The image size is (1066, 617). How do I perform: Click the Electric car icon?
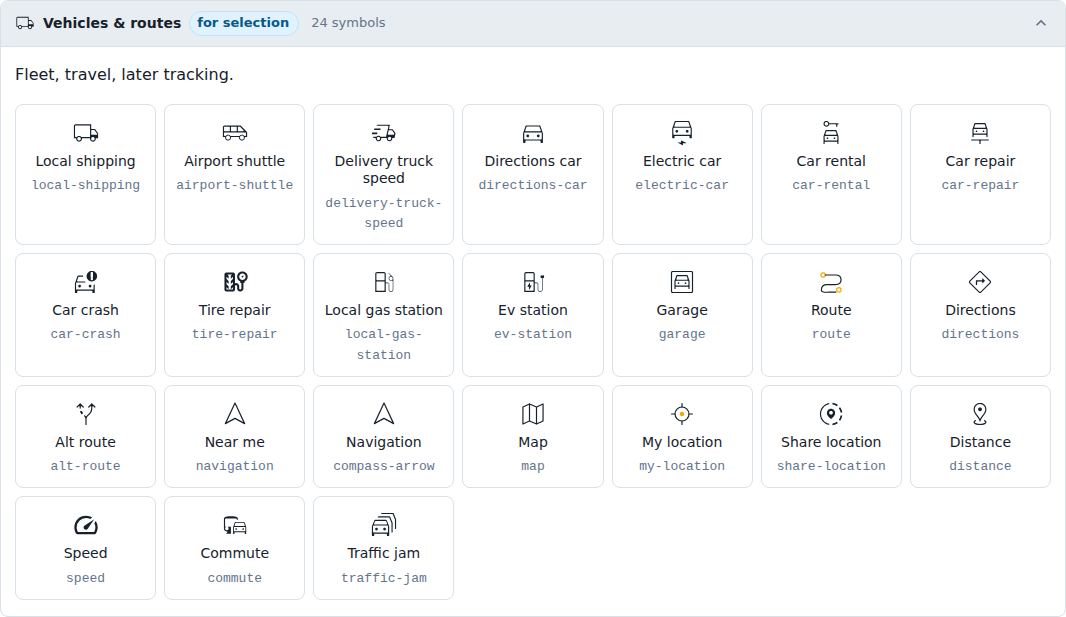682,133
